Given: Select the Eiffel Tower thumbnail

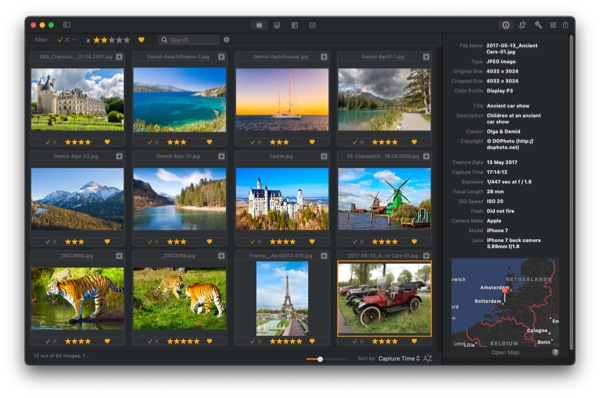Looking at the screenshot, I should tap(282, 298).
